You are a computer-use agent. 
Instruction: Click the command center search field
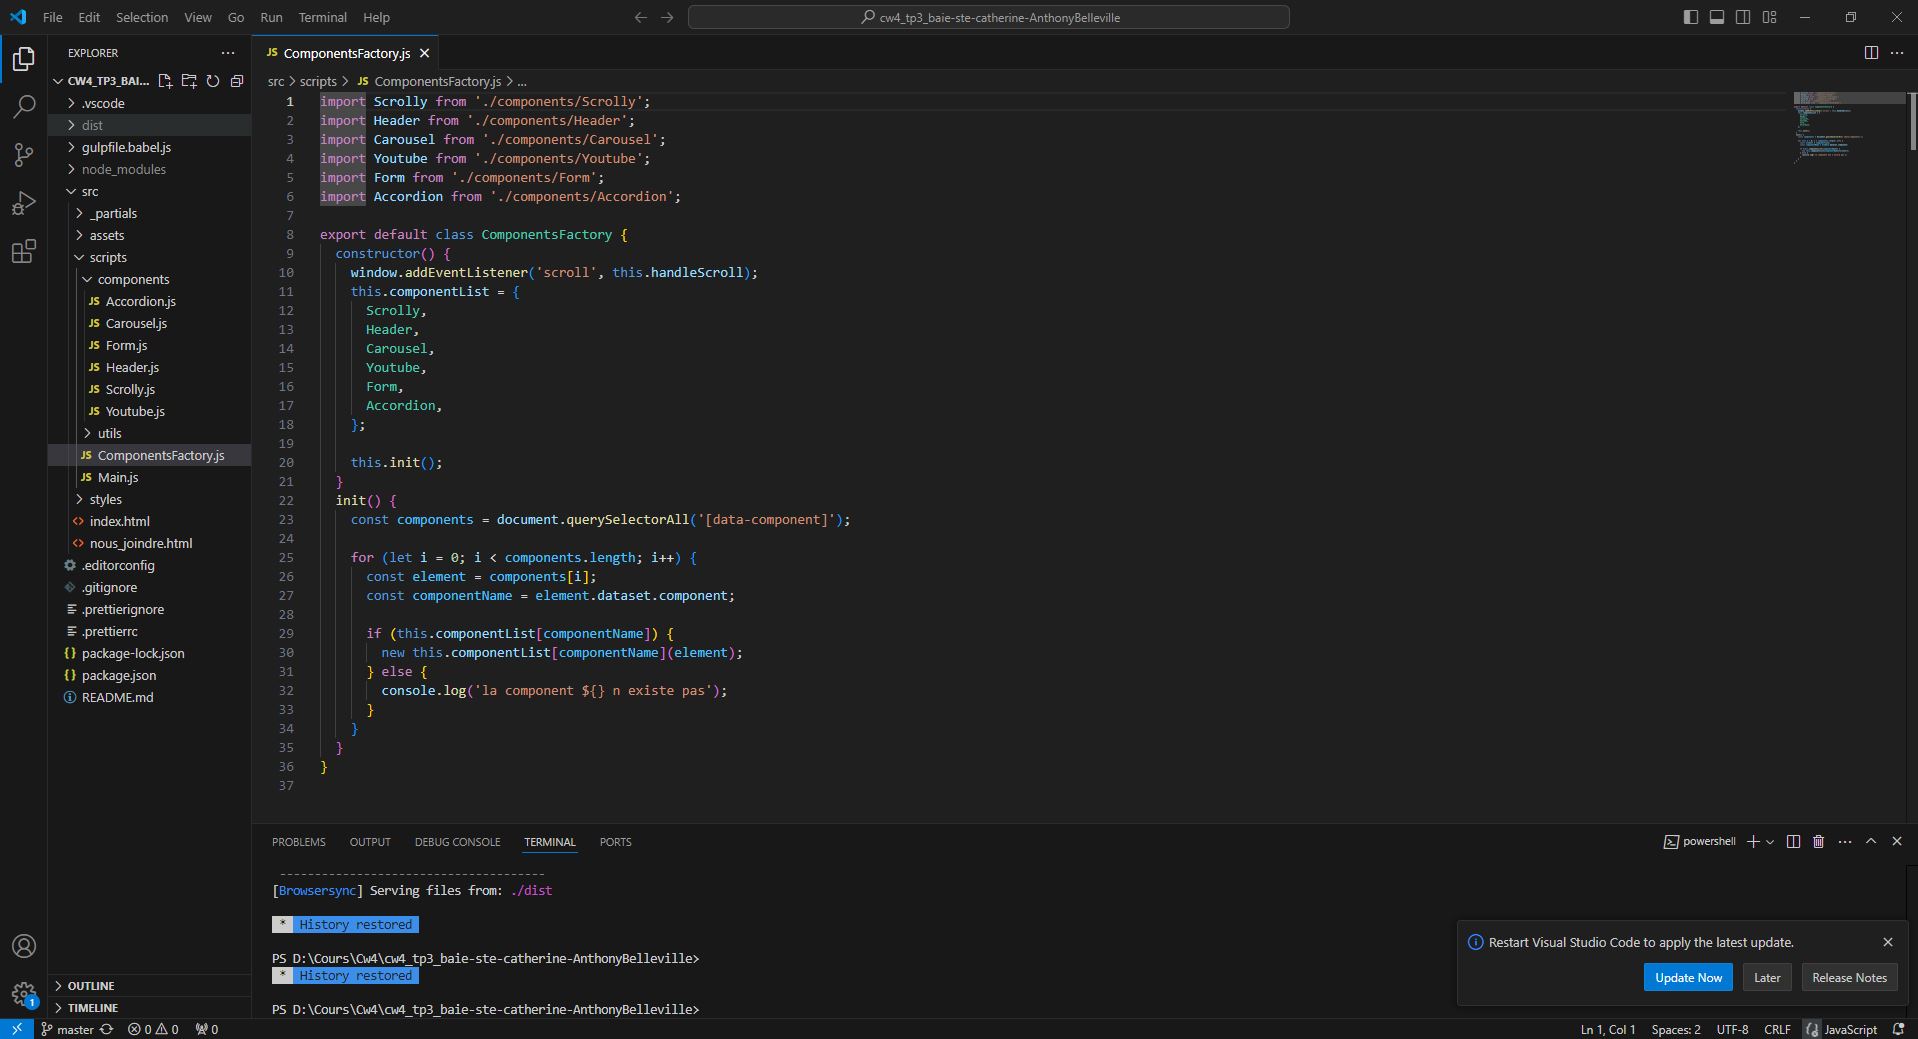pyautogui.click(x=988, y=17)
